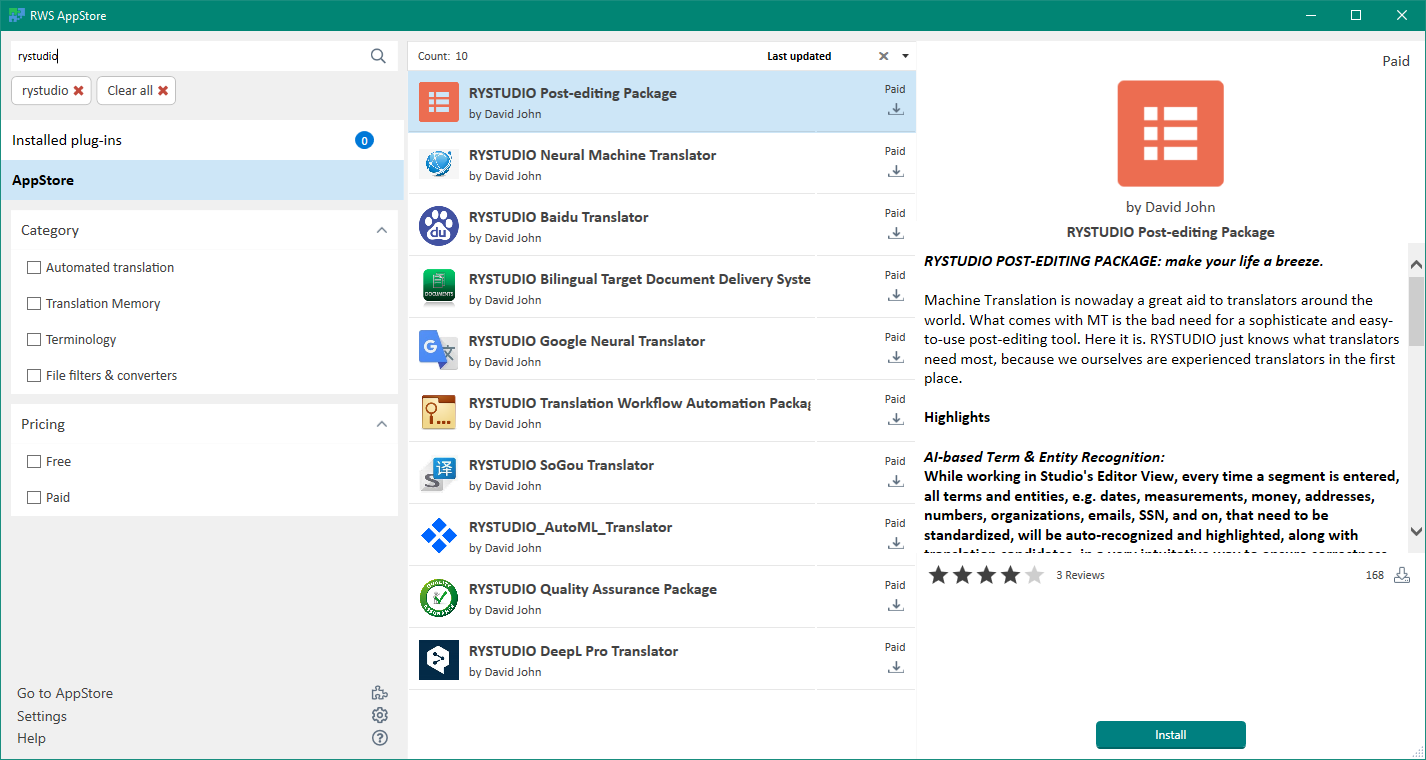The height and width of the screenshot is (760, 1426).
Task: Open the Help link
Action: (x=31, y=738)
